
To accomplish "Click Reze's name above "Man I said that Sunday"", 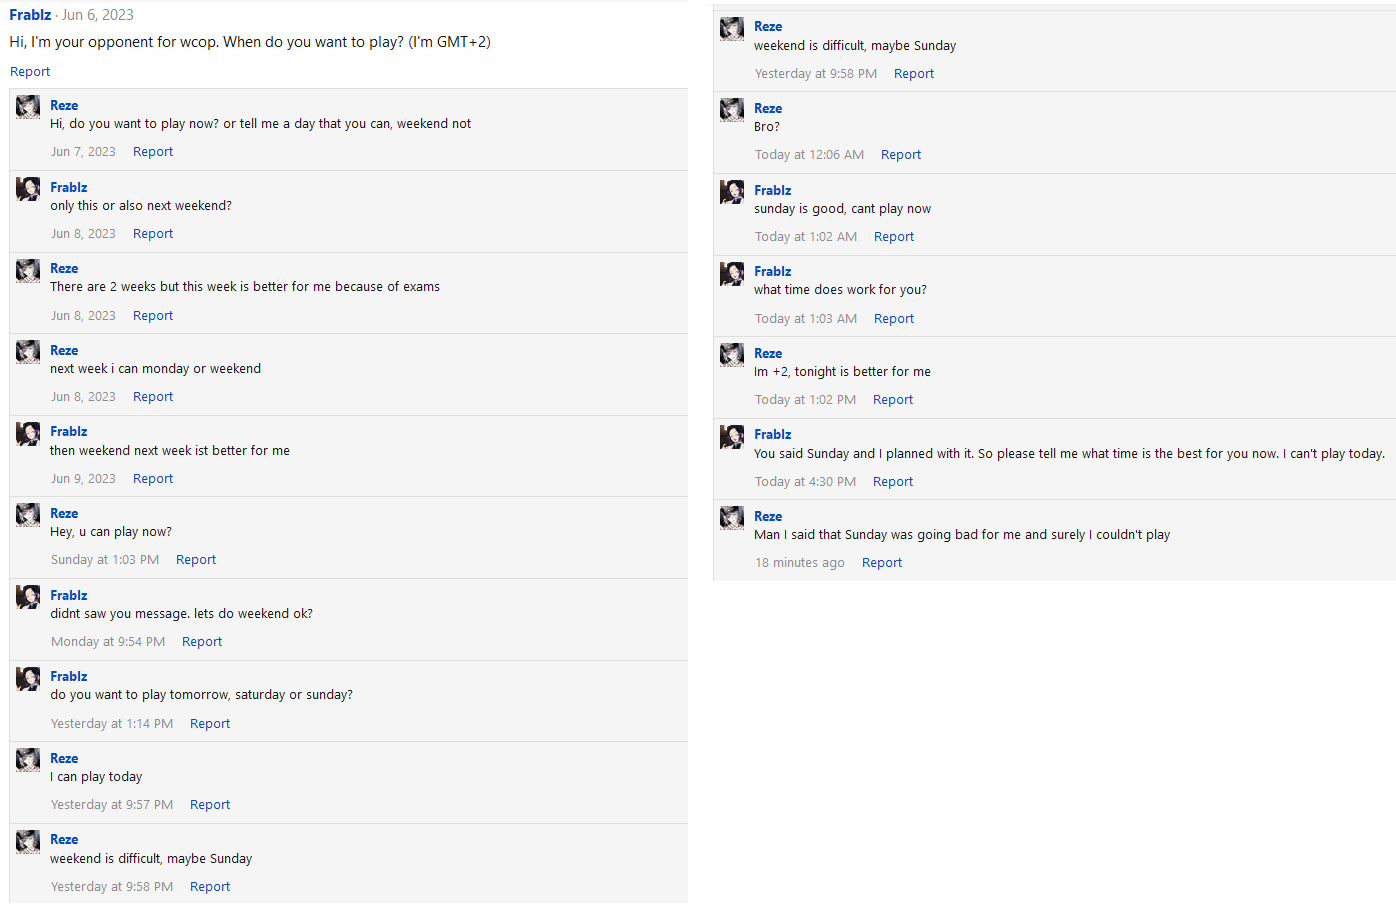I will tap(768, 517).
